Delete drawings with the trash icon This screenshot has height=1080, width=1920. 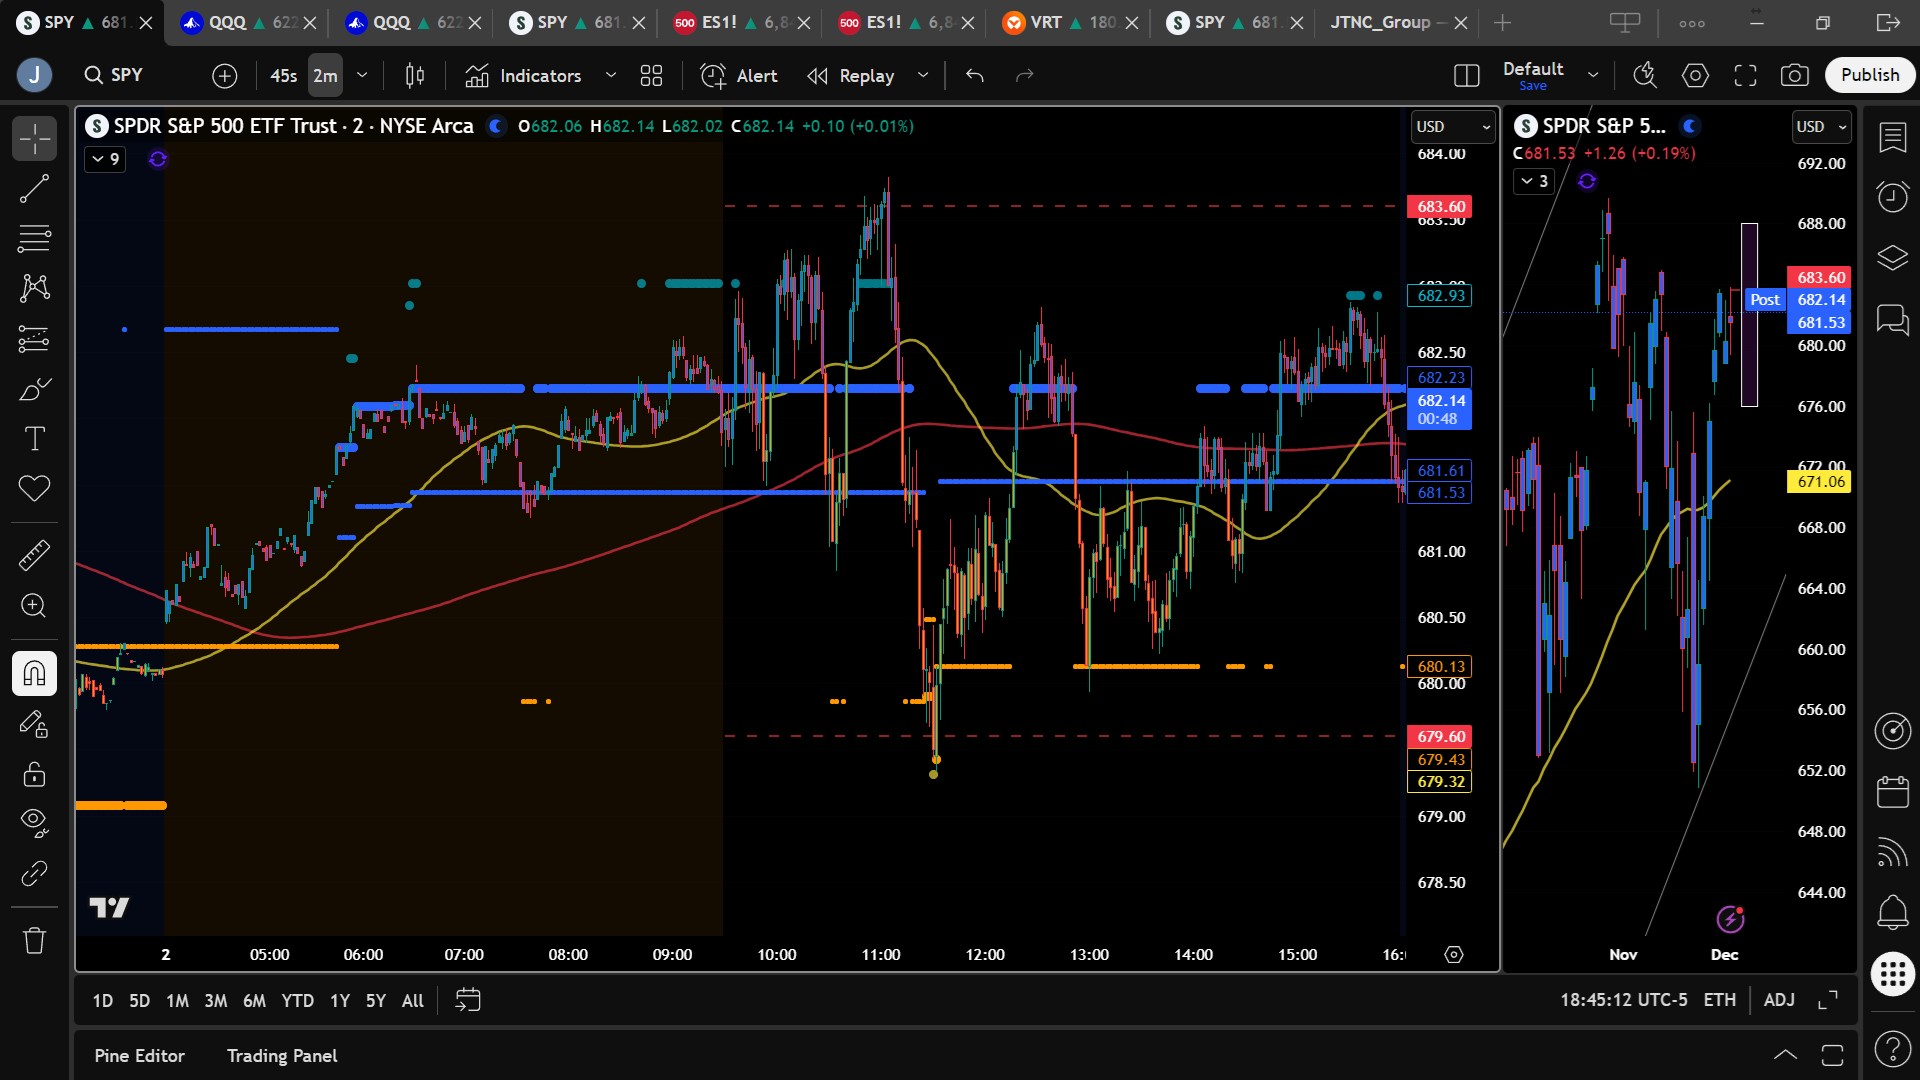tap(34, 940)
